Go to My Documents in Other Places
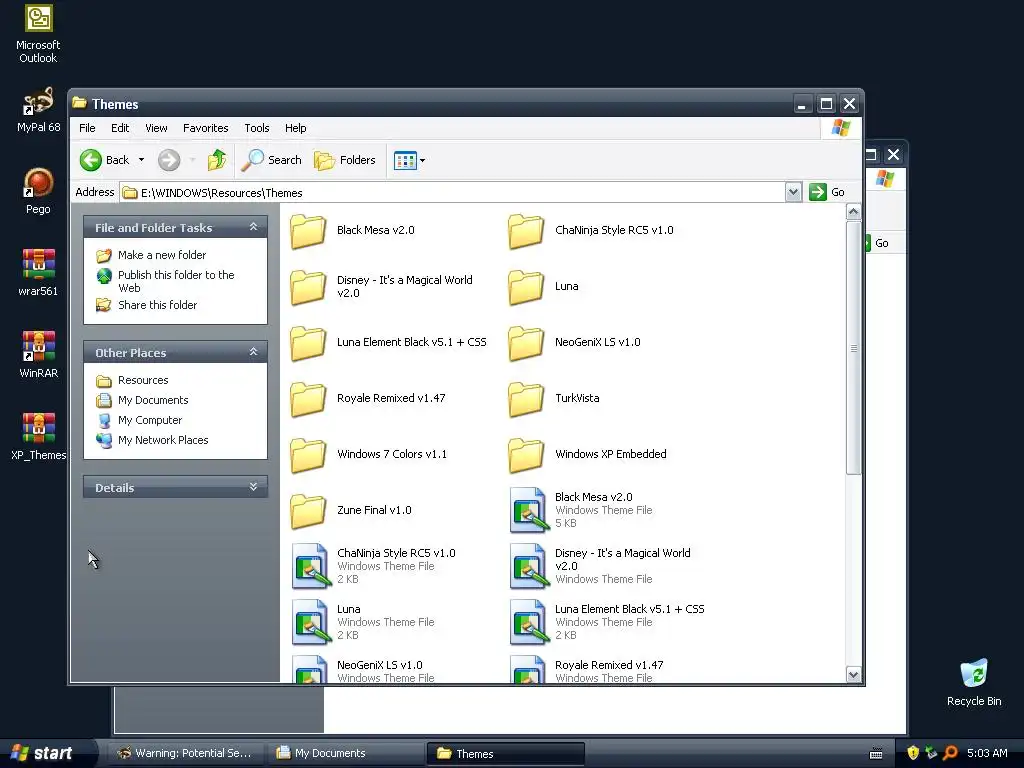 click(142, 400)
